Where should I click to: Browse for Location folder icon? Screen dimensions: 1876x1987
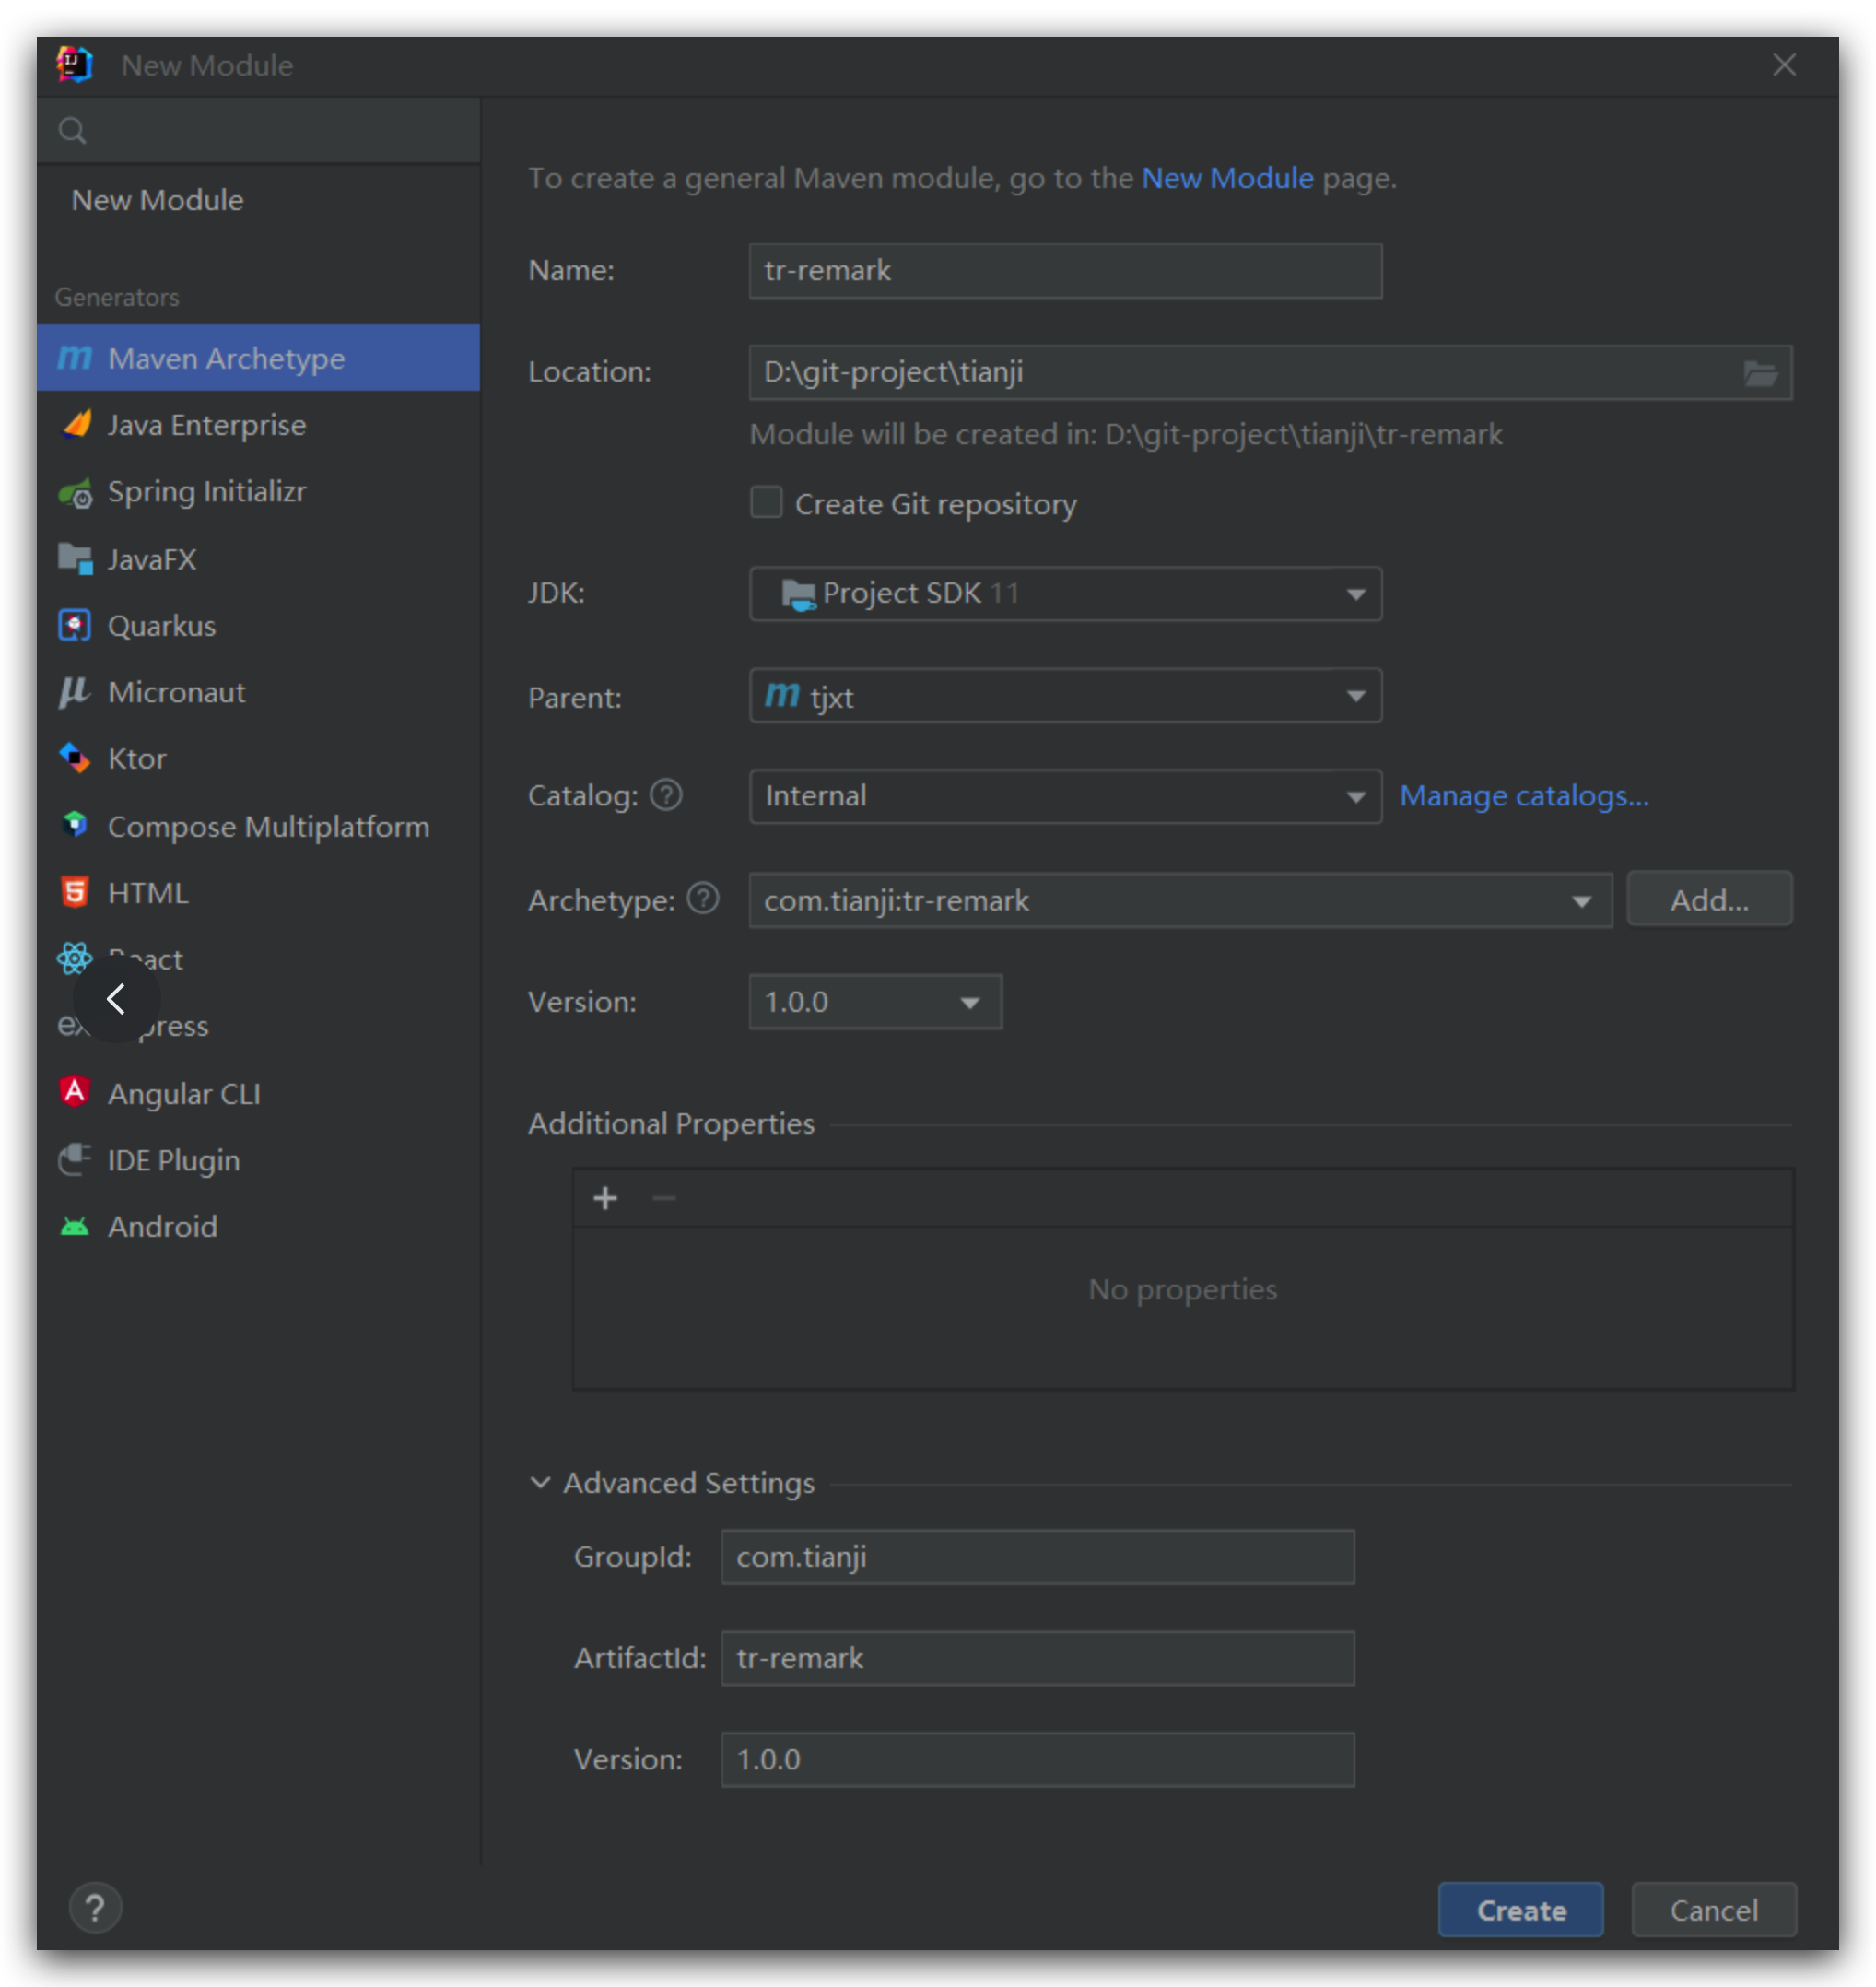(1760, 373)
